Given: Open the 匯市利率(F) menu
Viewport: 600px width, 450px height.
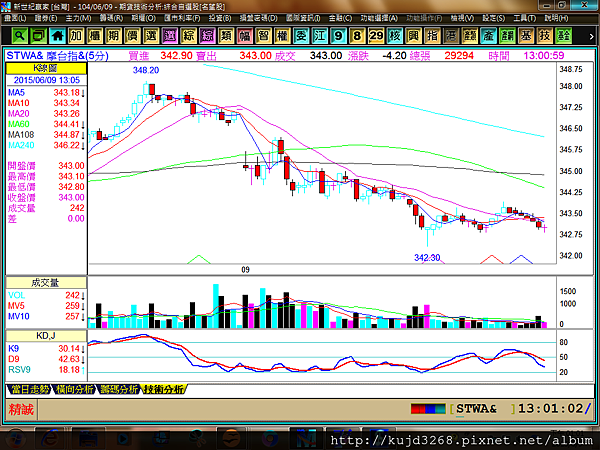Looking at the screenshot, I should 182,18.
